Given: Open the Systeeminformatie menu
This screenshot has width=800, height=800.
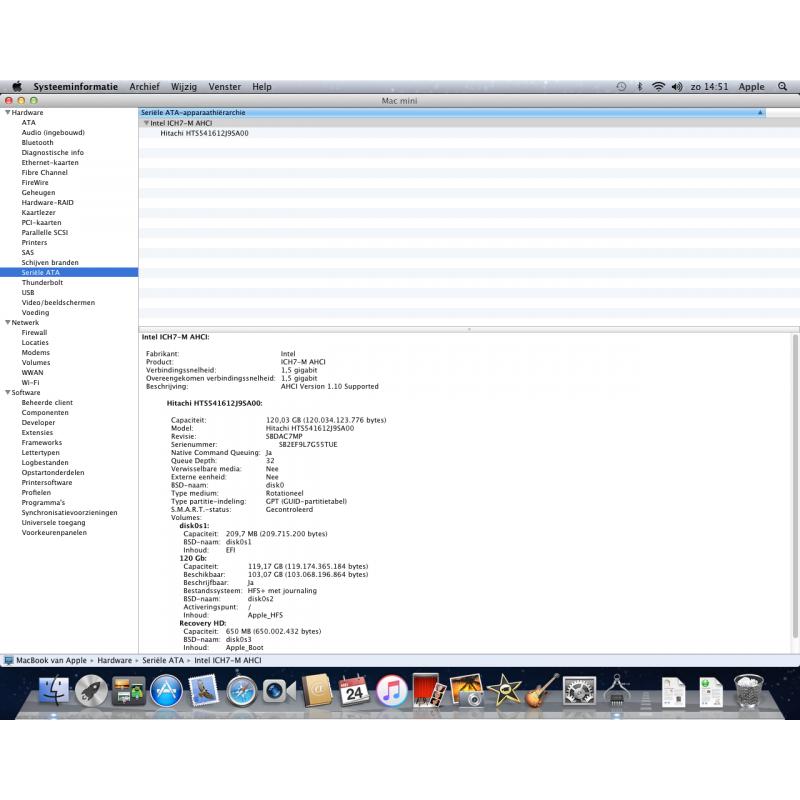Looking at the screenshot, I should pos(76,87).
